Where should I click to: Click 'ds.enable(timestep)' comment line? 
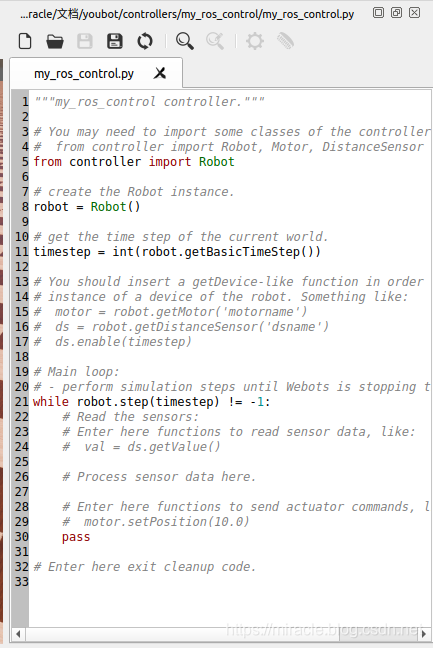112,342
